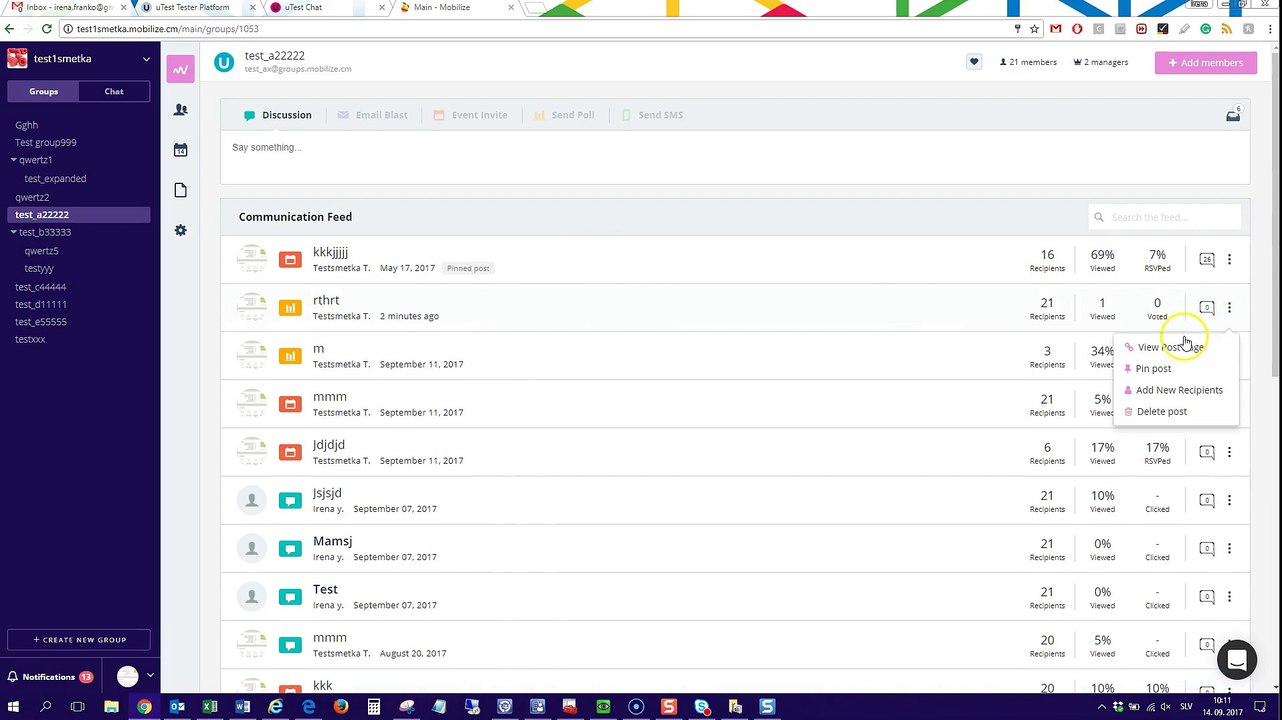
Task: Click the Add members button
Action: tap(1205, 63)
